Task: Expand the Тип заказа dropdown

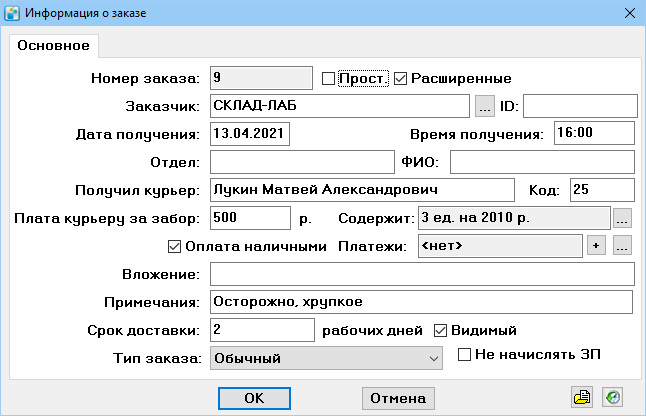Action: (x=326, y=358)
